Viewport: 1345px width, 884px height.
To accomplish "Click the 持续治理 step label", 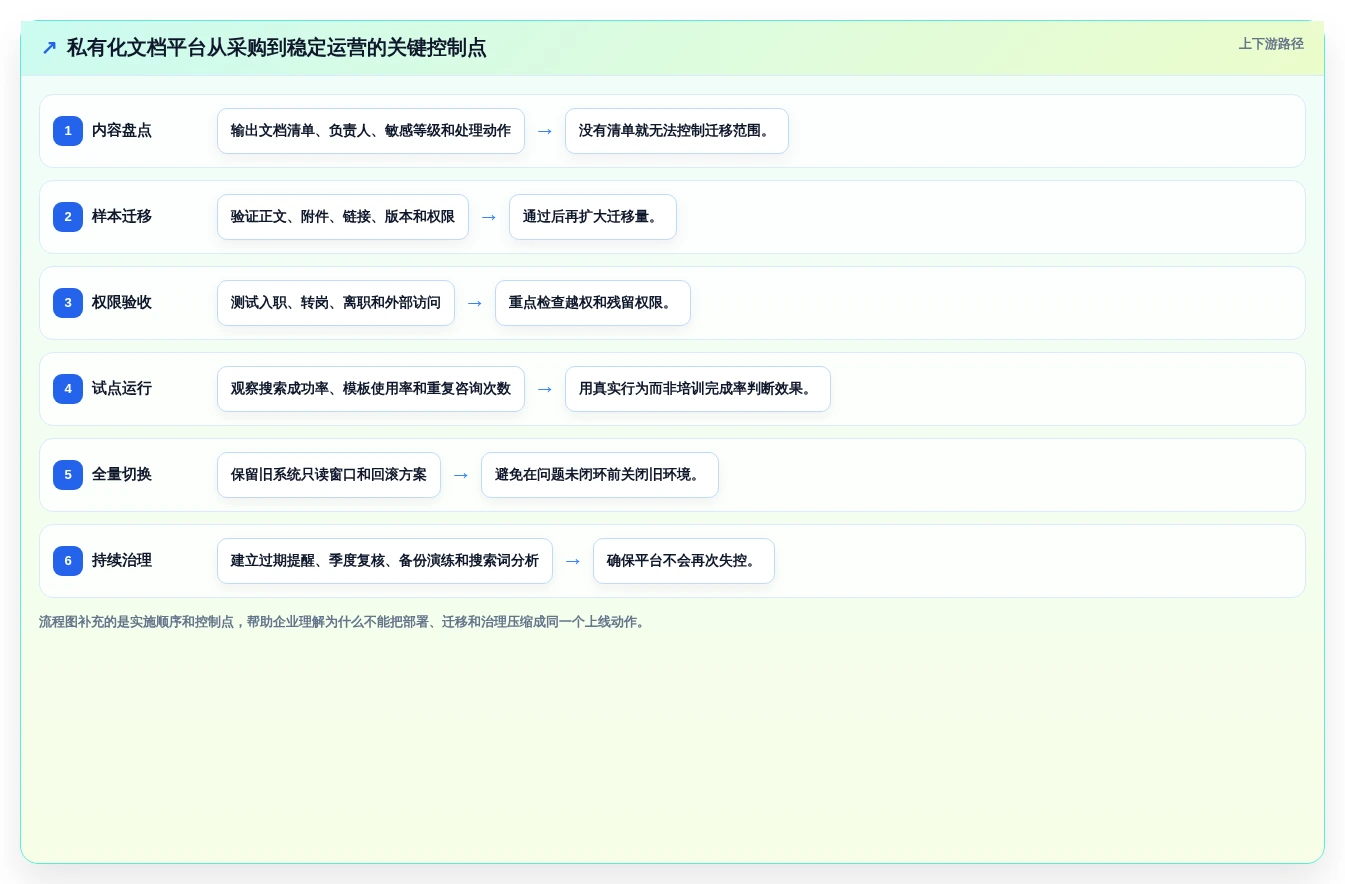I will 122,561.
